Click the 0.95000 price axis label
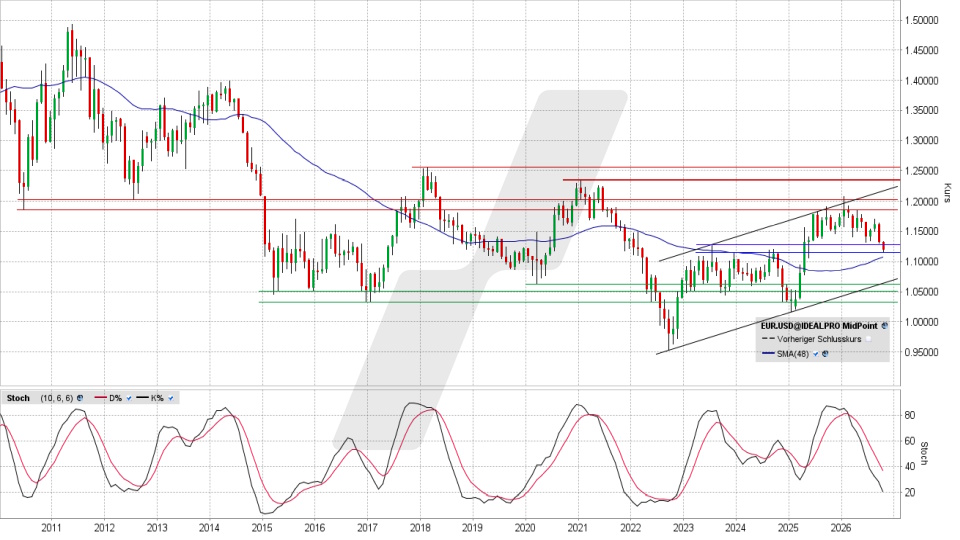960x540 pixels. (921, 352)
